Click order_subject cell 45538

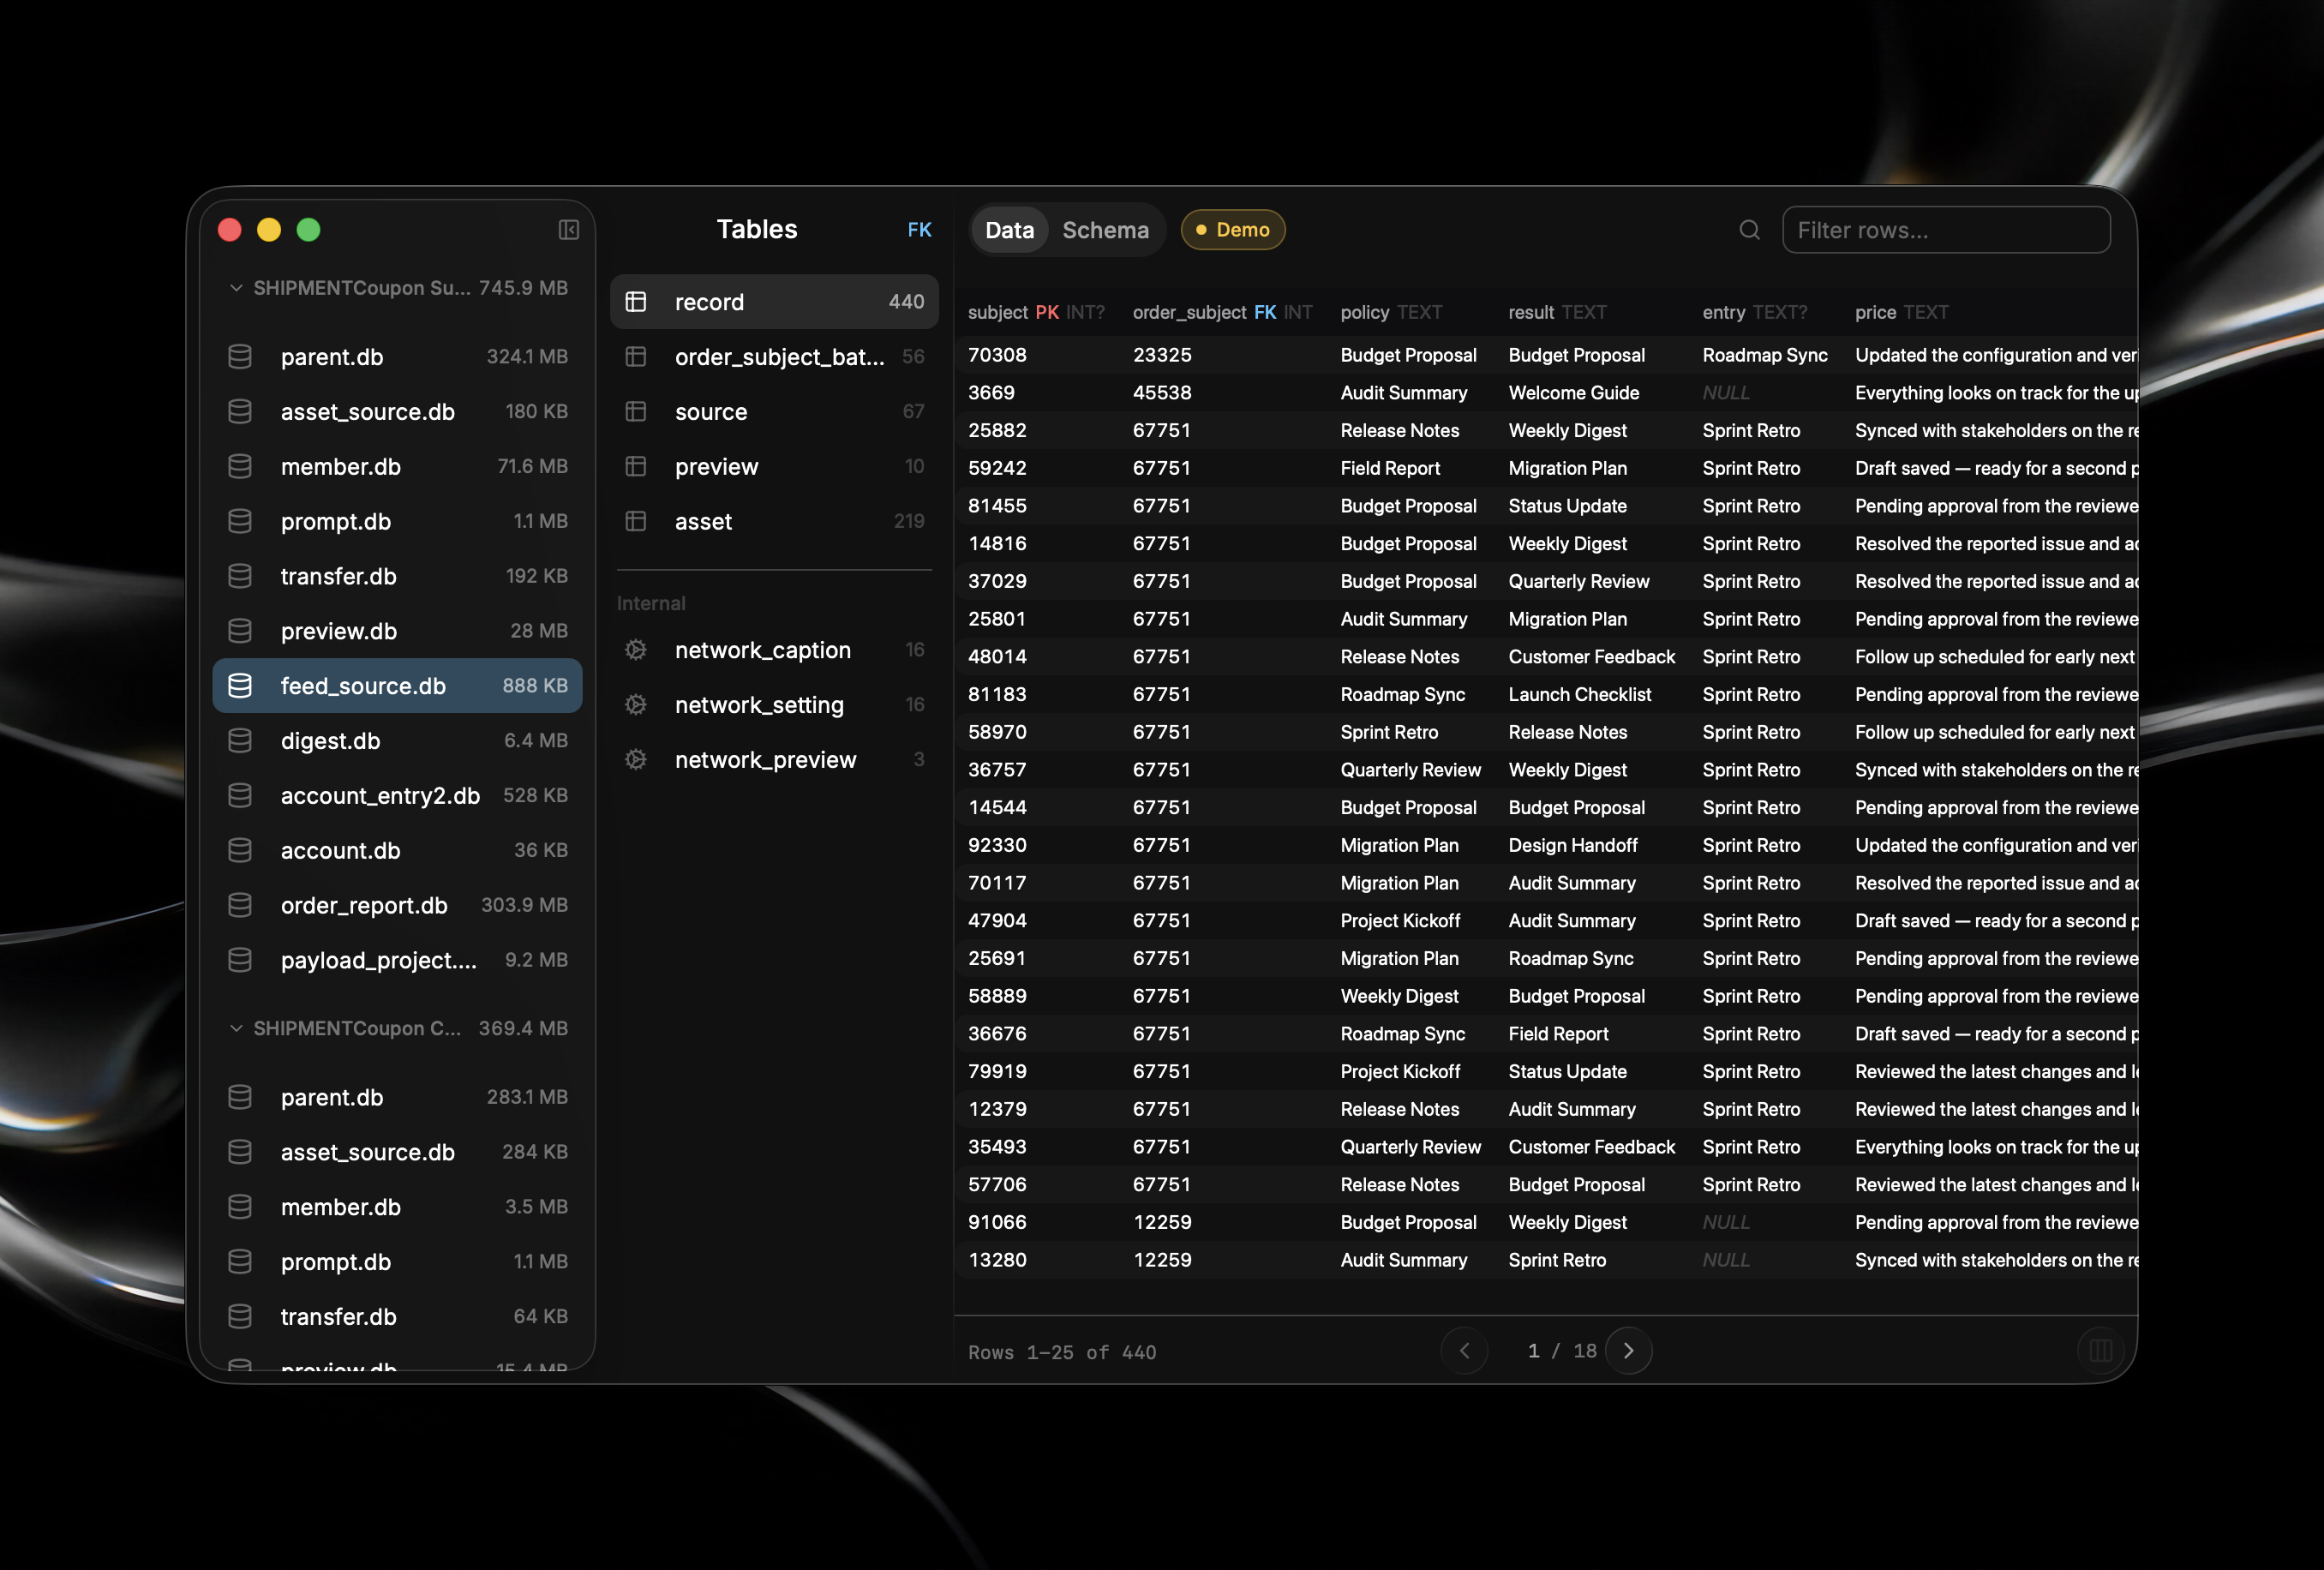(x=1162, y=393)
